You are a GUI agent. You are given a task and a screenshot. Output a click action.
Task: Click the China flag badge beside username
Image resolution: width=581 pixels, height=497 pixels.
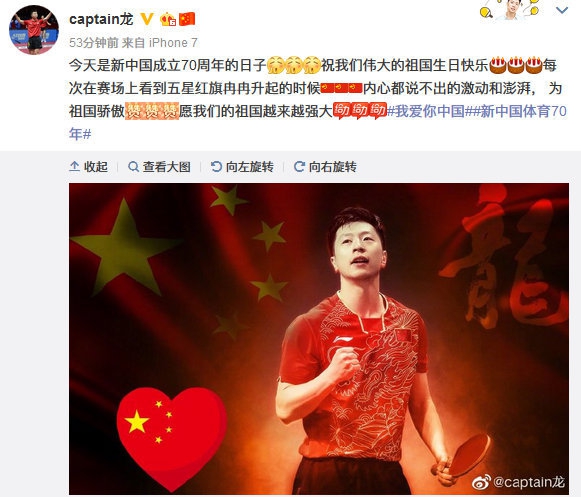pyautogui.click(x=187, y=19)
